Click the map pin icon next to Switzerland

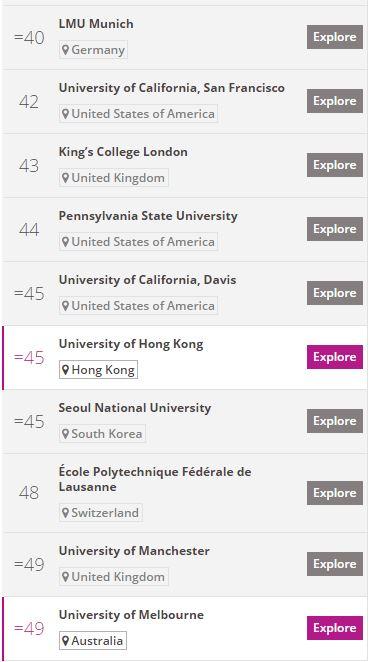click(x=65, y=513)
